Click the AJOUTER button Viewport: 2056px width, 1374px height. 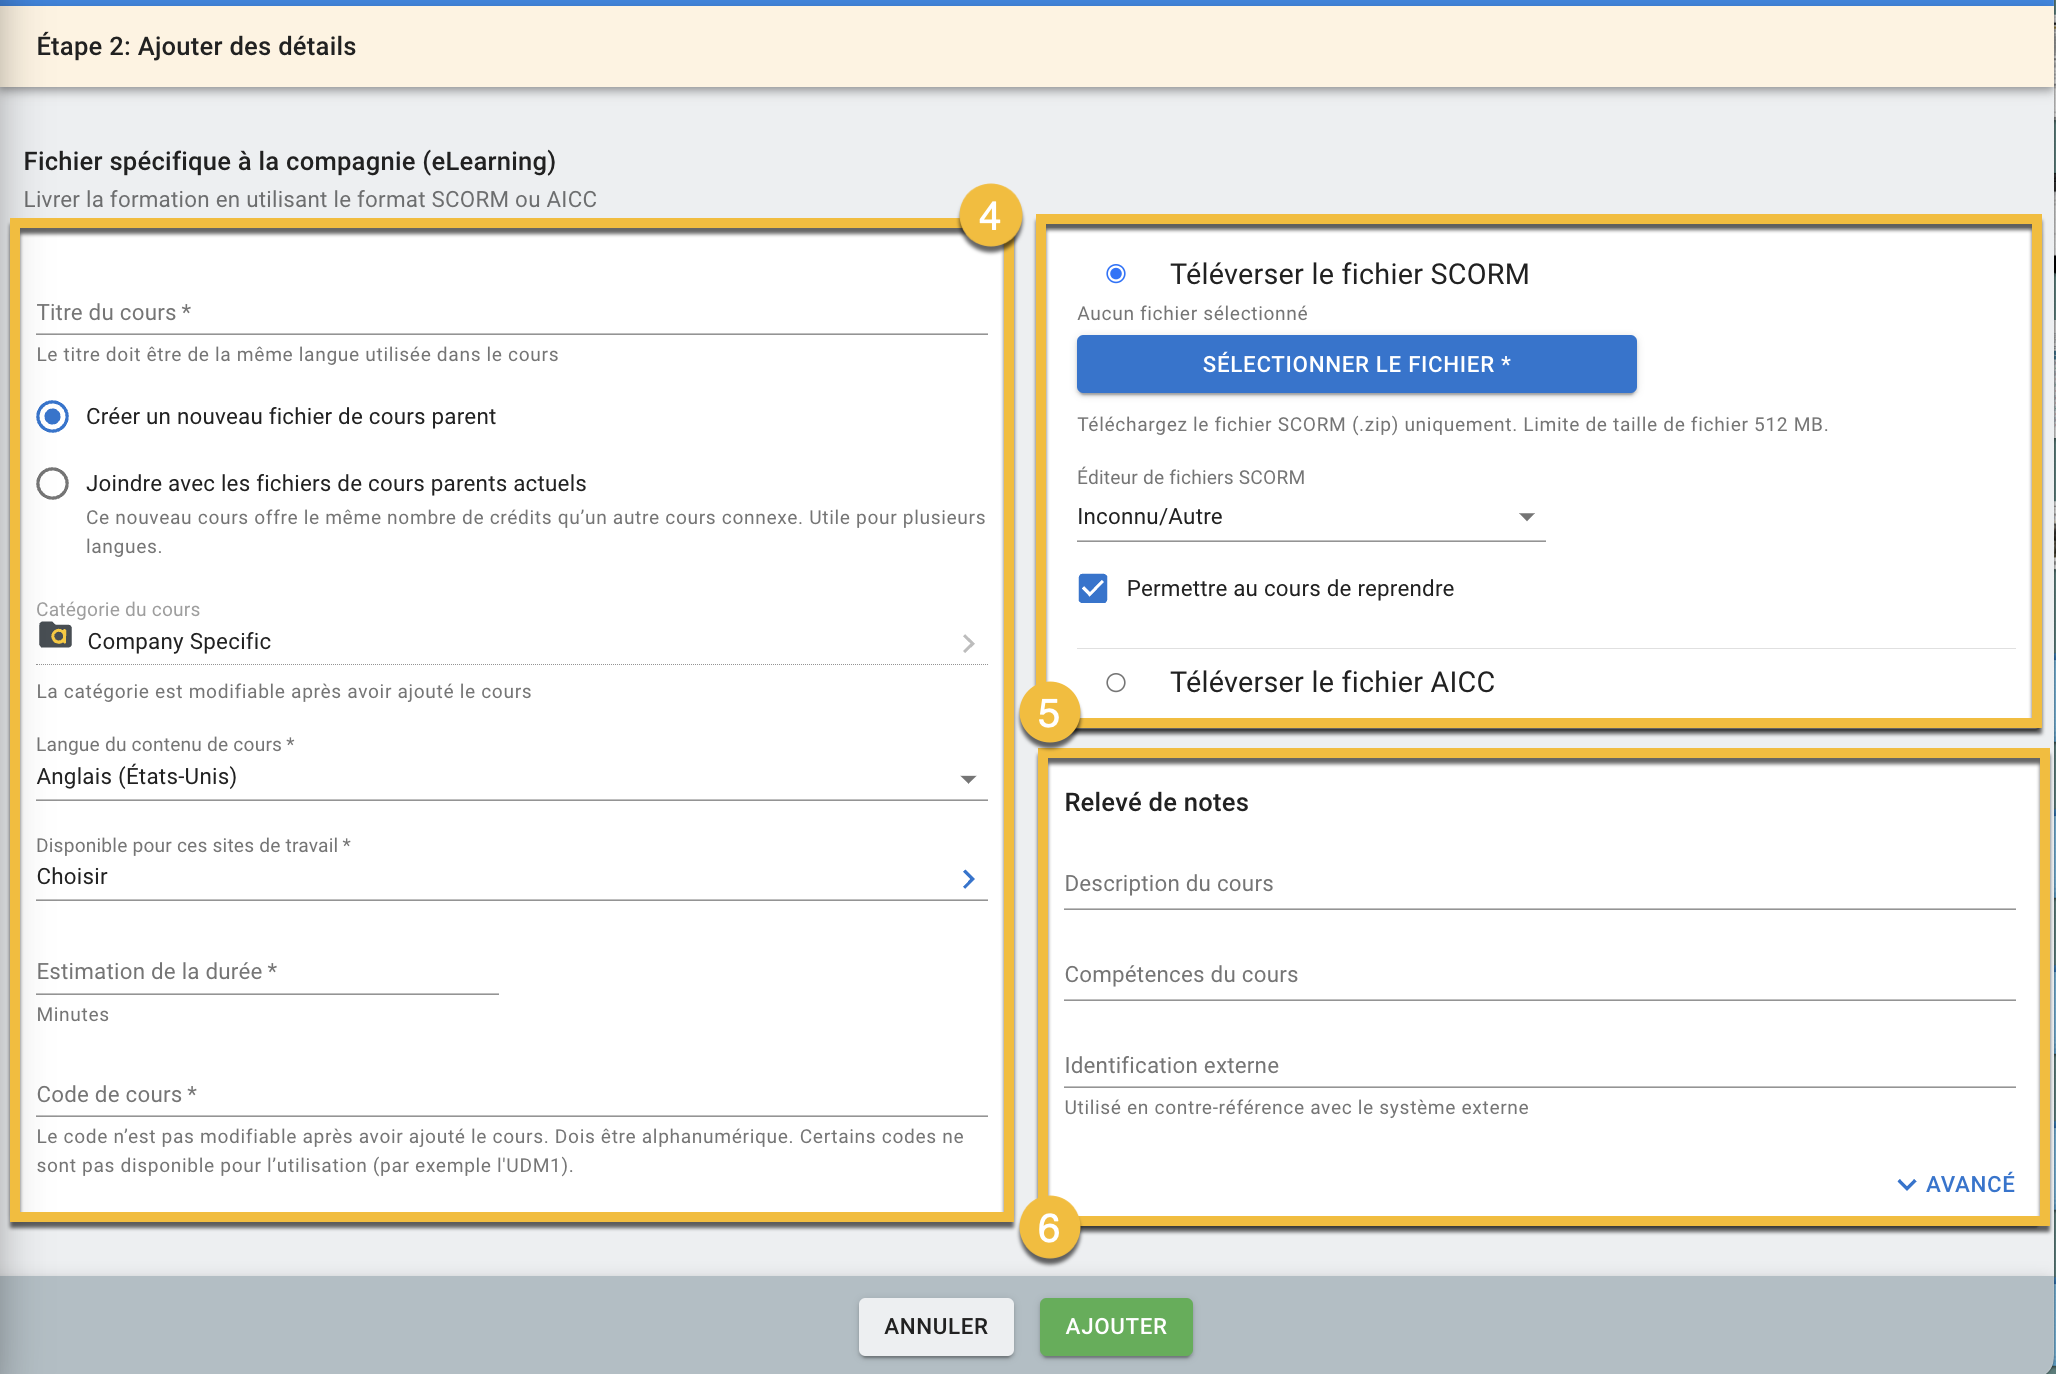(x=1116, y=1326)
